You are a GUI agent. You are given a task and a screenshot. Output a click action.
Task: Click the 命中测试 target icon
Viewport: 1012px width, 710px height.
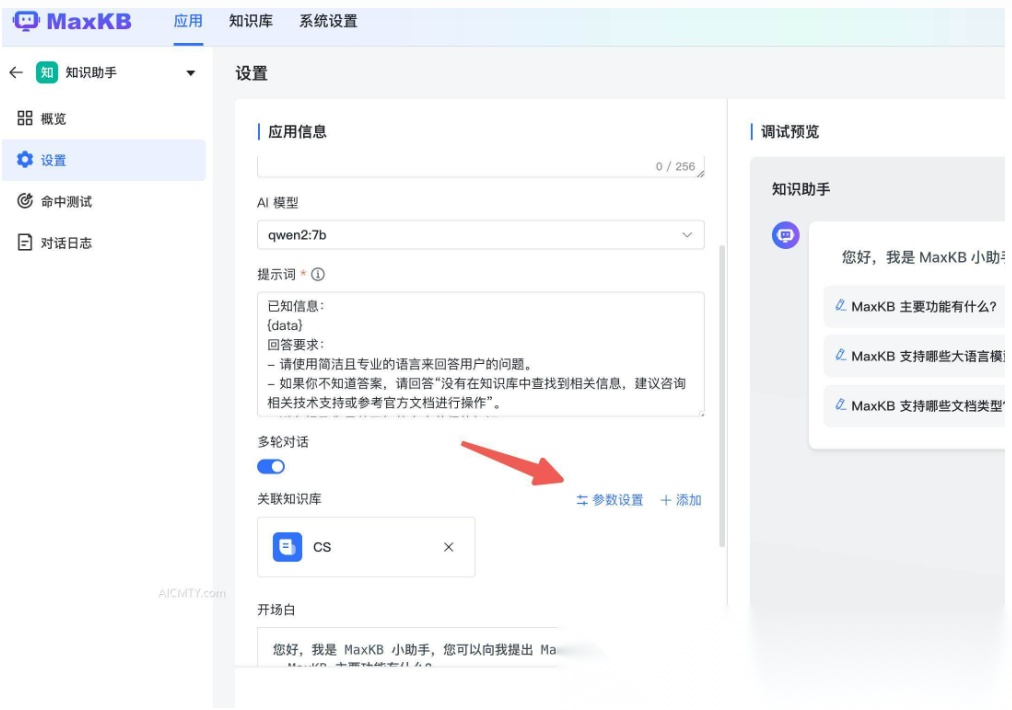pyautogui.click(x=25, y=201)
